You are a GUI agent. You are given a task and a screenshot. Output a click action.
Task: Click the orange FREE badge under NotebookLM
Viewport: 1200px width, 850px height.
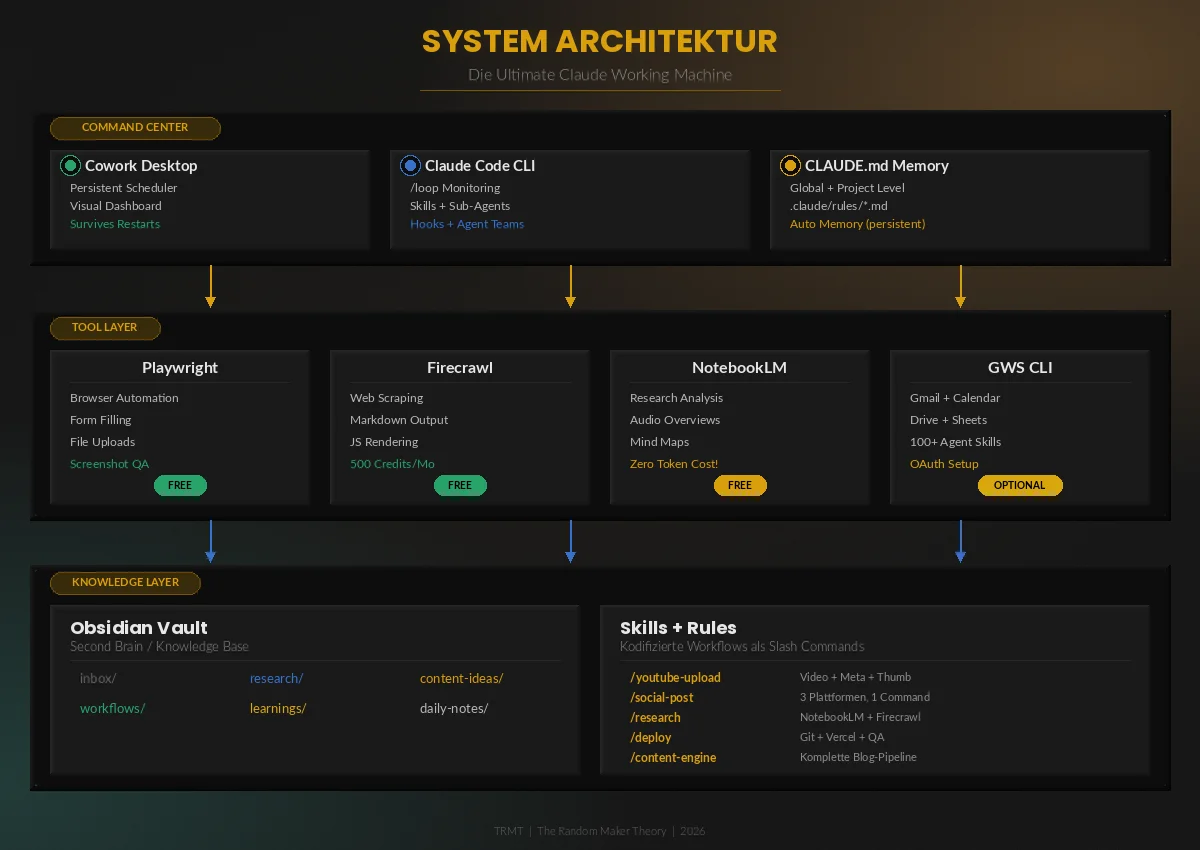pyautogui.click(x=740, y=485)
